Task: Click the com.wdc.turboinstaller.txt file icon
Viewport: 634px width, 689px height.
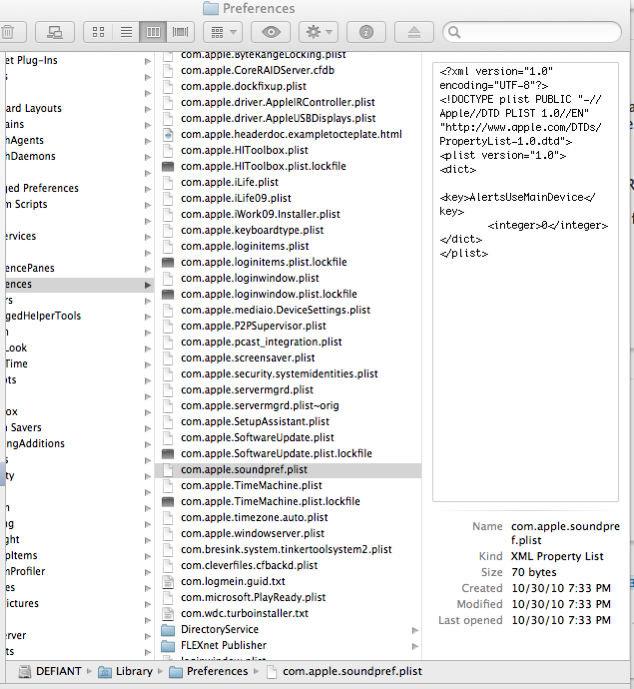Action: pos(168,613)
